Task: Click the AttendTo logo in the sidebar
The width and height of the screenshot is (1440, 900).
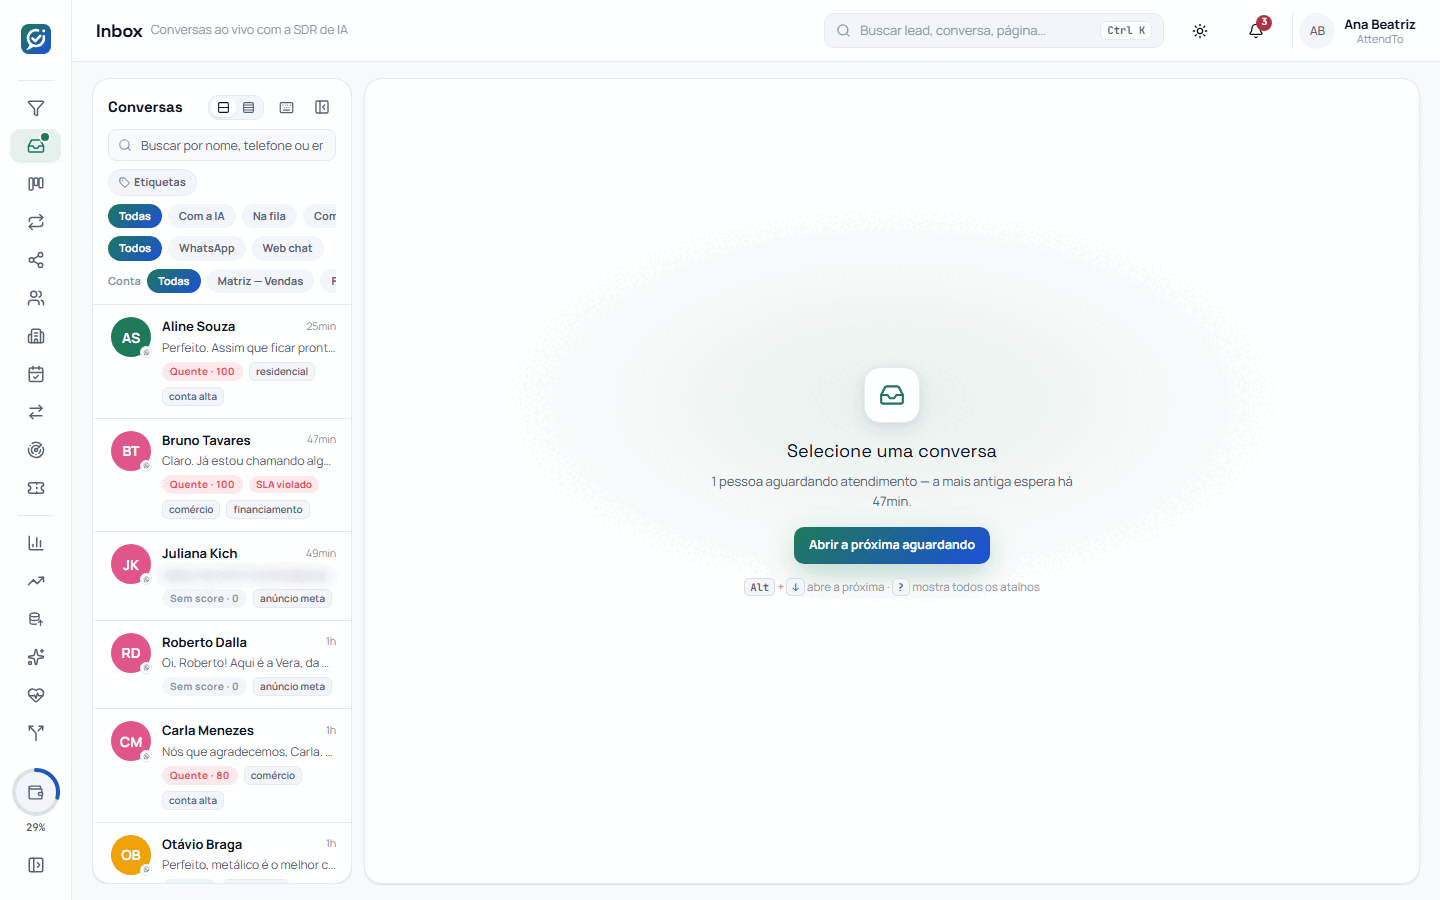Action: pyautogui.click(x=36, y=39)
